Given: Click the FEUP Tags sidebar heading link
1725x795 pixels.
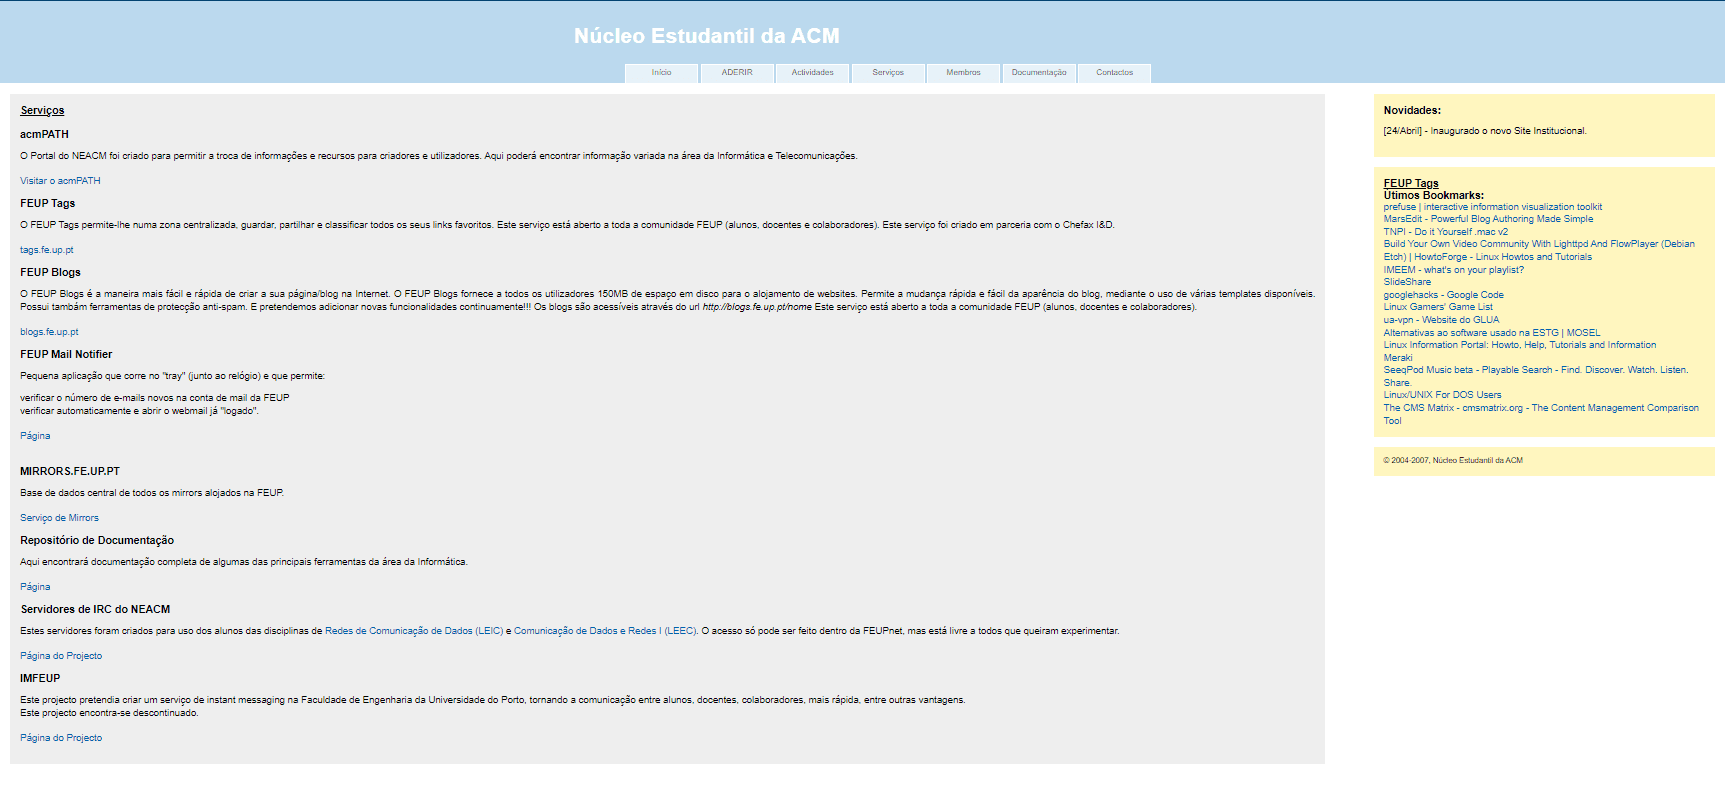Looking at the screenshot, I should [1410, 183].
